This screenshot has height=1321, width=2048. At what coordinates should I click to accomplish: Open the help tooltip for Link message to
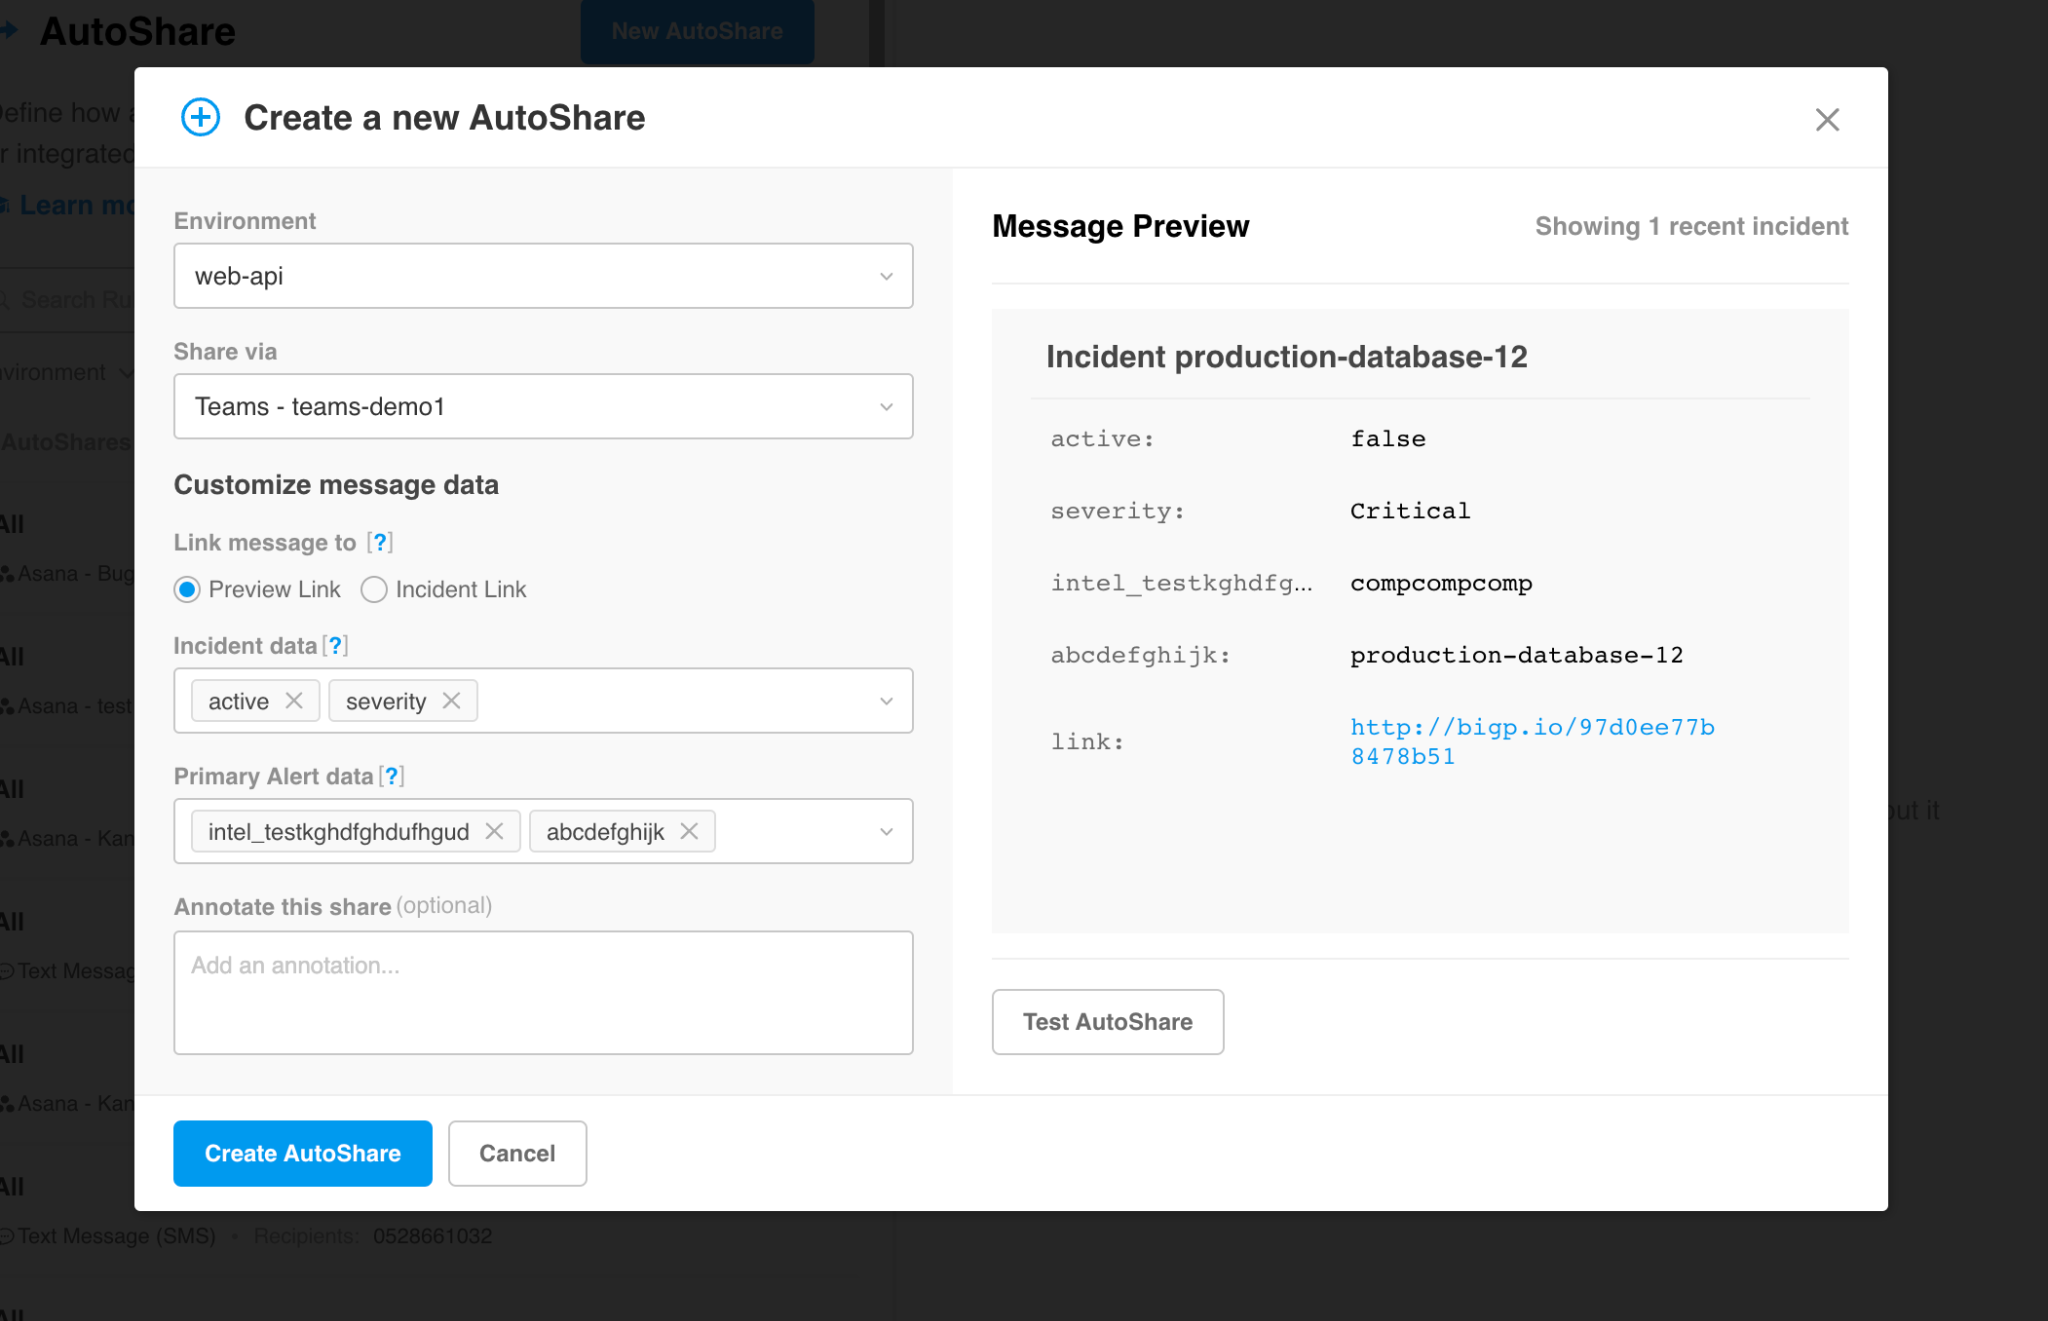[x=381, y=542]
